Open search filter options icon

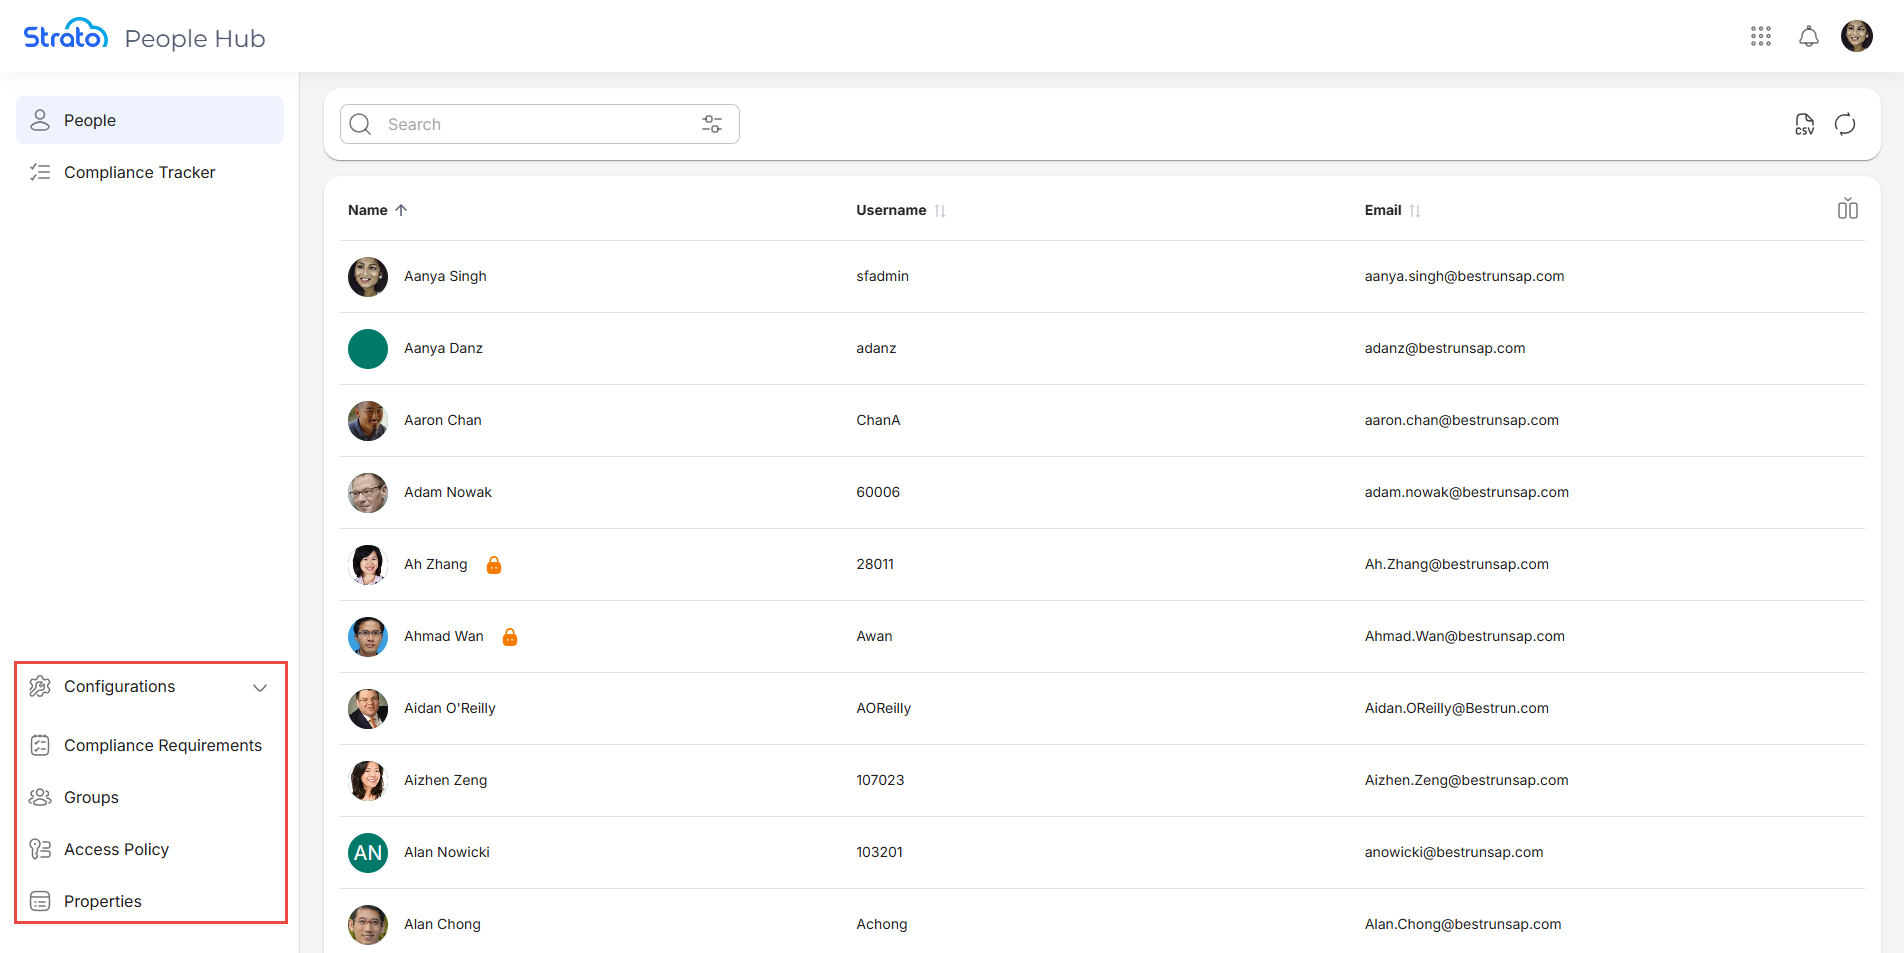click(x=712, y=124)
